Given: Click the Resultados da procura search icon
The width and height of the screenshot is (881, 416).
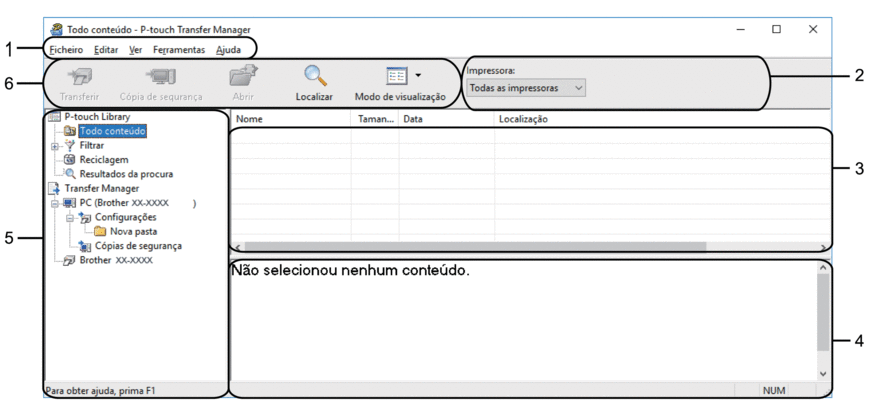Looking at the screenshot, I should tap(71, 174).
